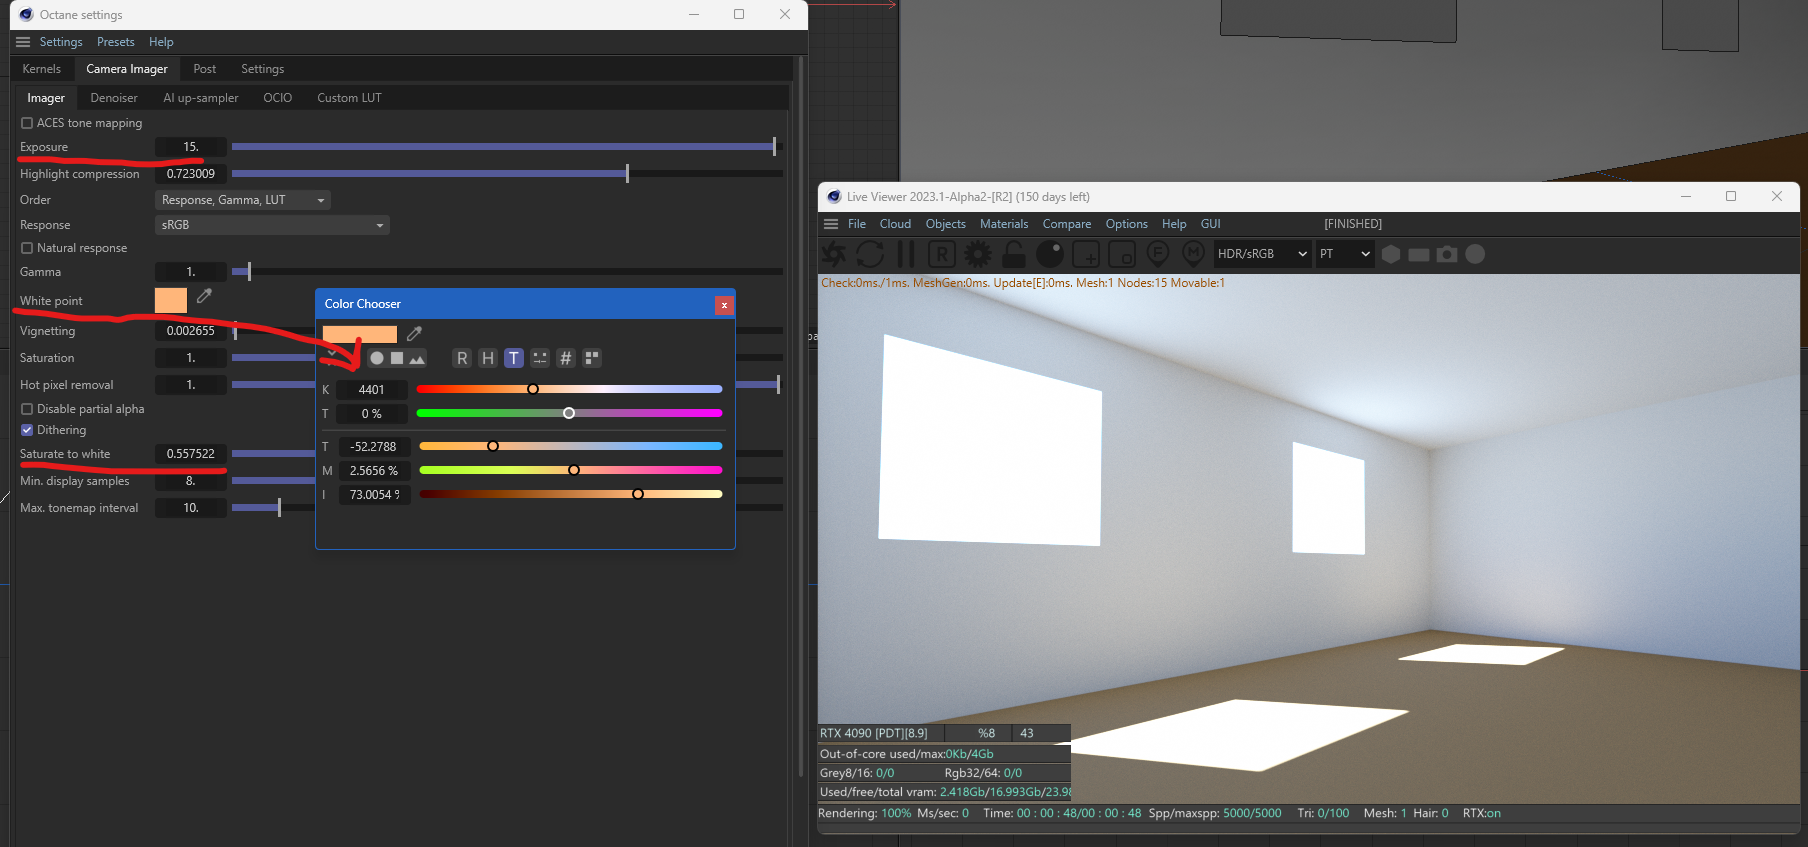Adjust the Highlight compression slider
This screenshot has height=847, width=1808.
click(507, 174)
